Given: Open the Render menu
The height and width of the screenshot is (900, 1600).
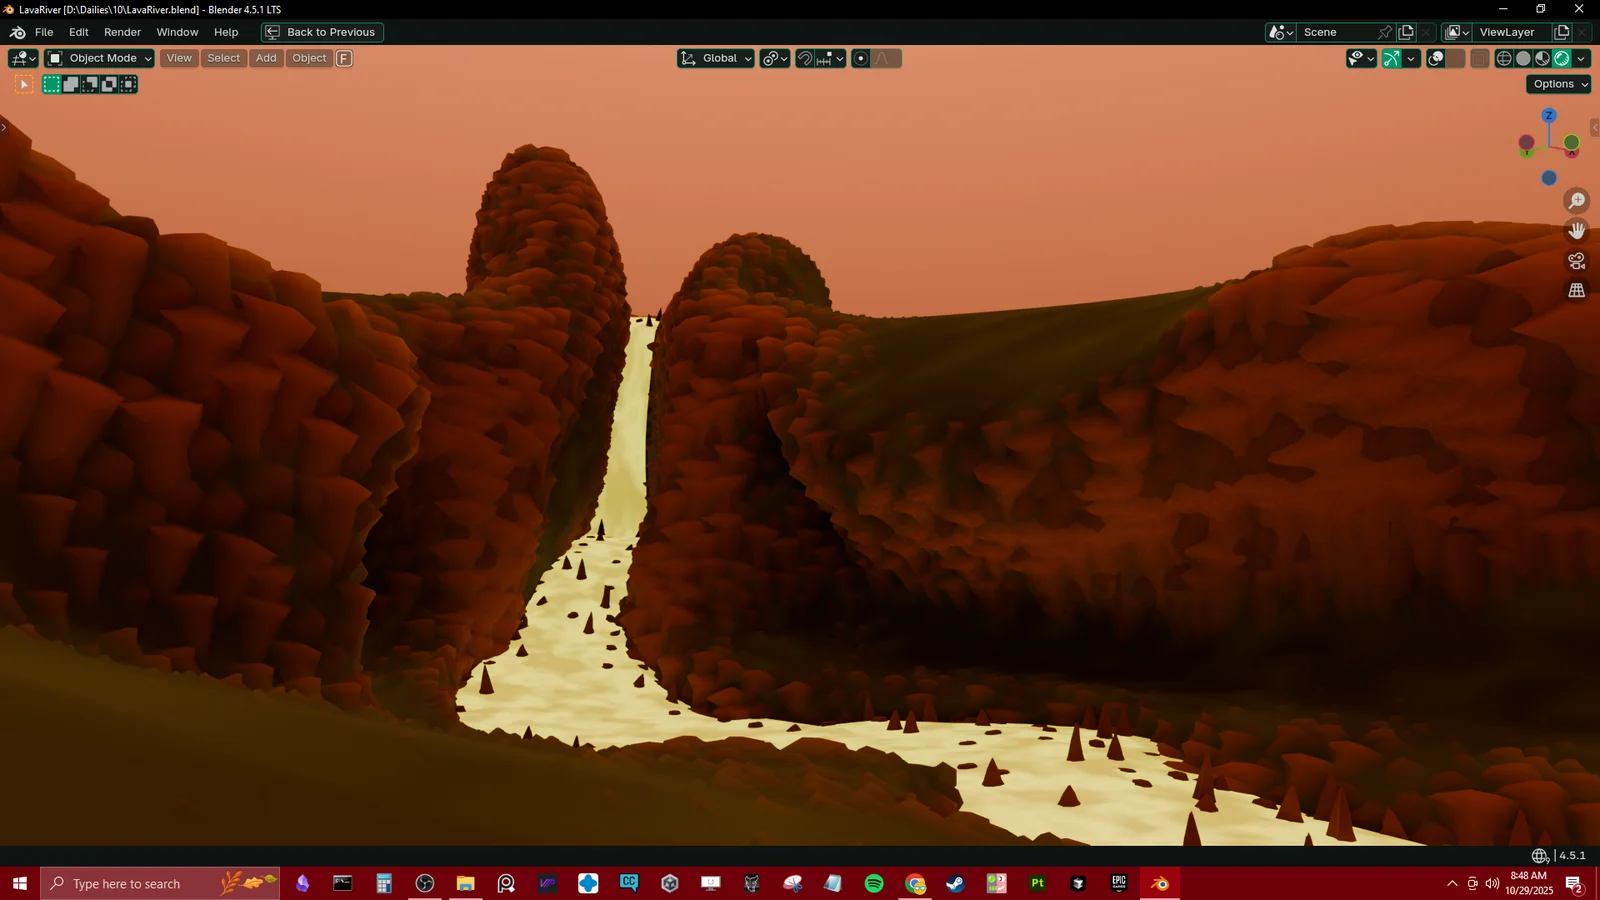Looking at the screenshot, I should (x=122, y=32).
